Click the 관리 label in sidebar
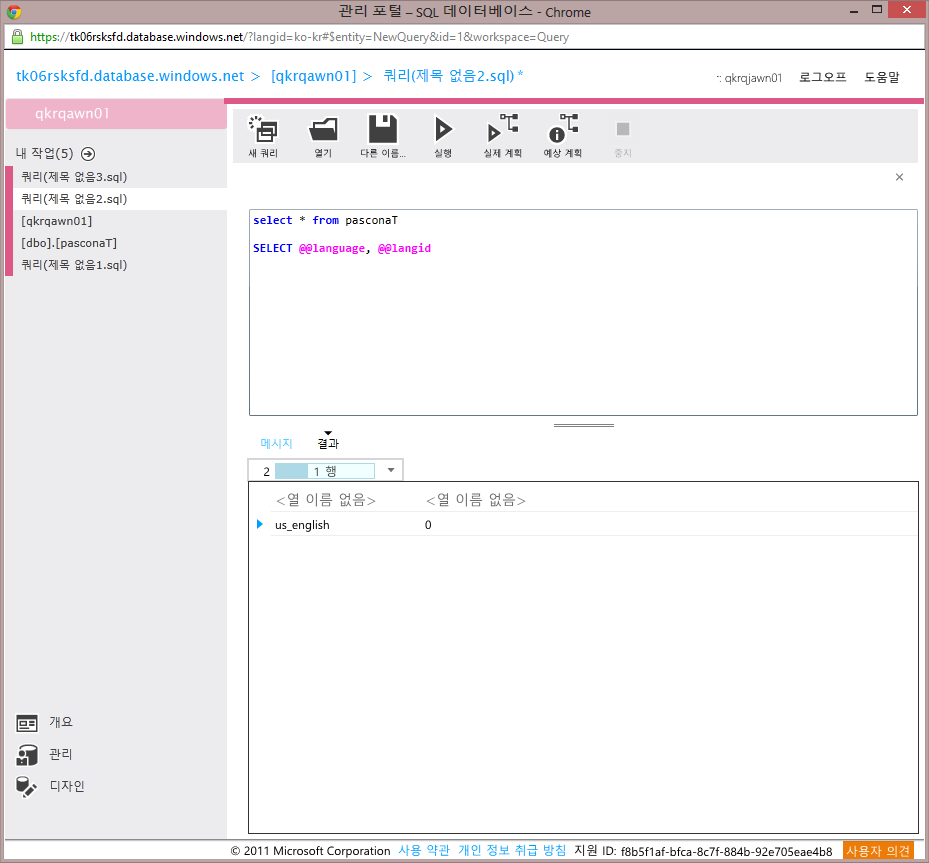This screenshot has width=929, height=863. pos(60,754)
